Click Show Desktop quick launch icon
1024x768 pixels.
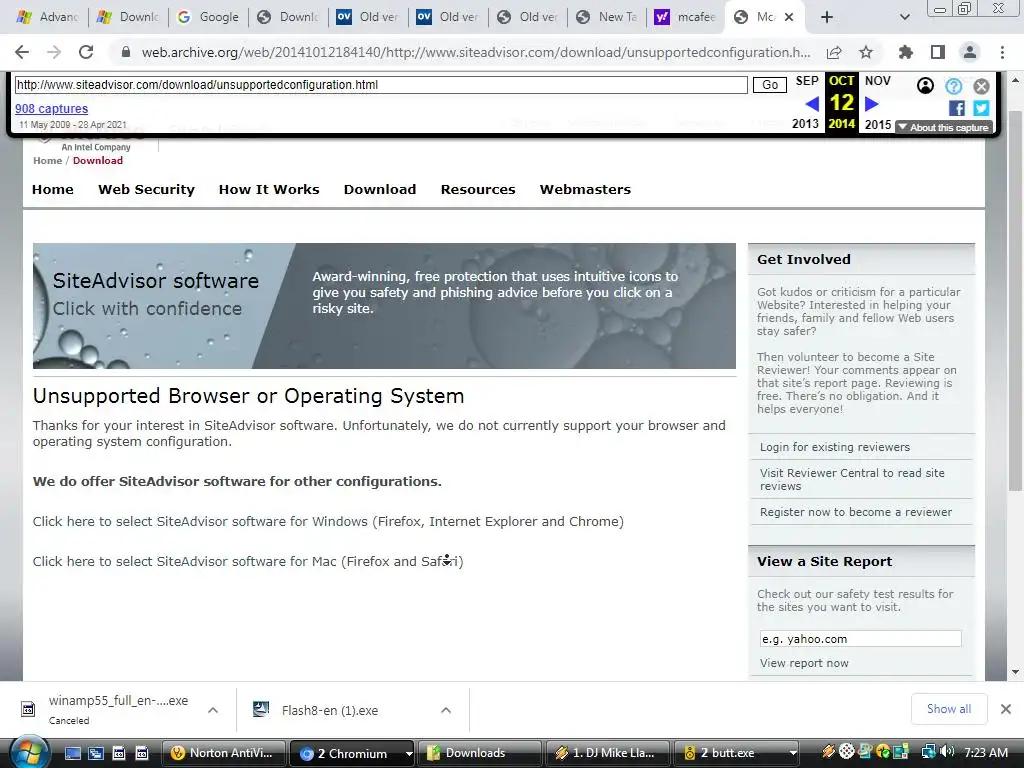[72, 753]
